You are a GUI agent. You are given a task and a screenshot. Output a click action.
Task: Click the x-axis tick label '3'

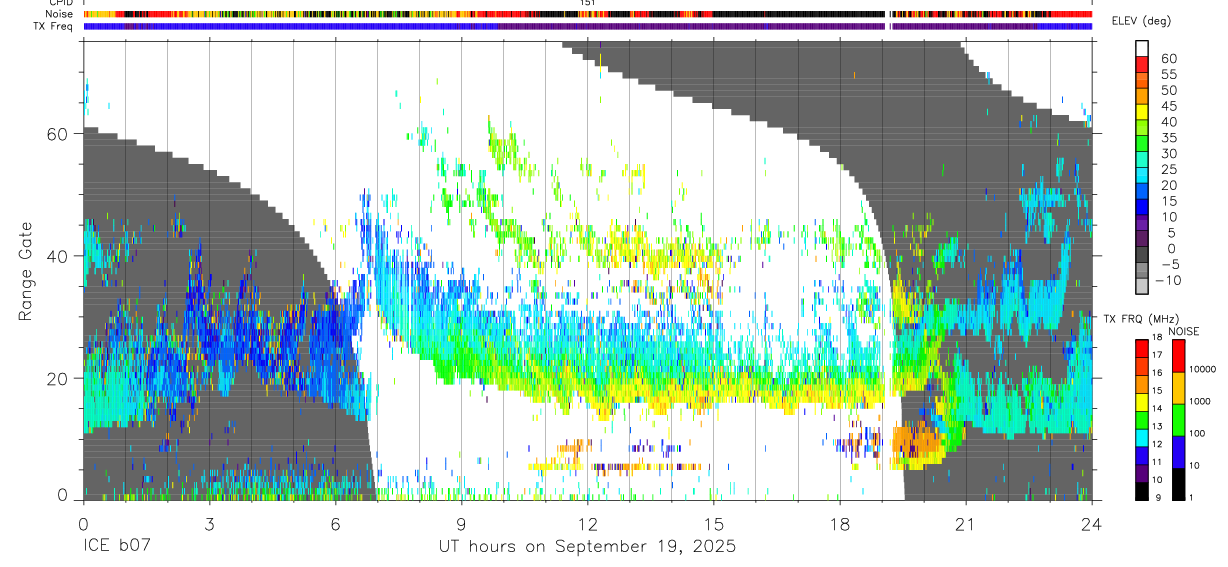click(x=209, y=523)
